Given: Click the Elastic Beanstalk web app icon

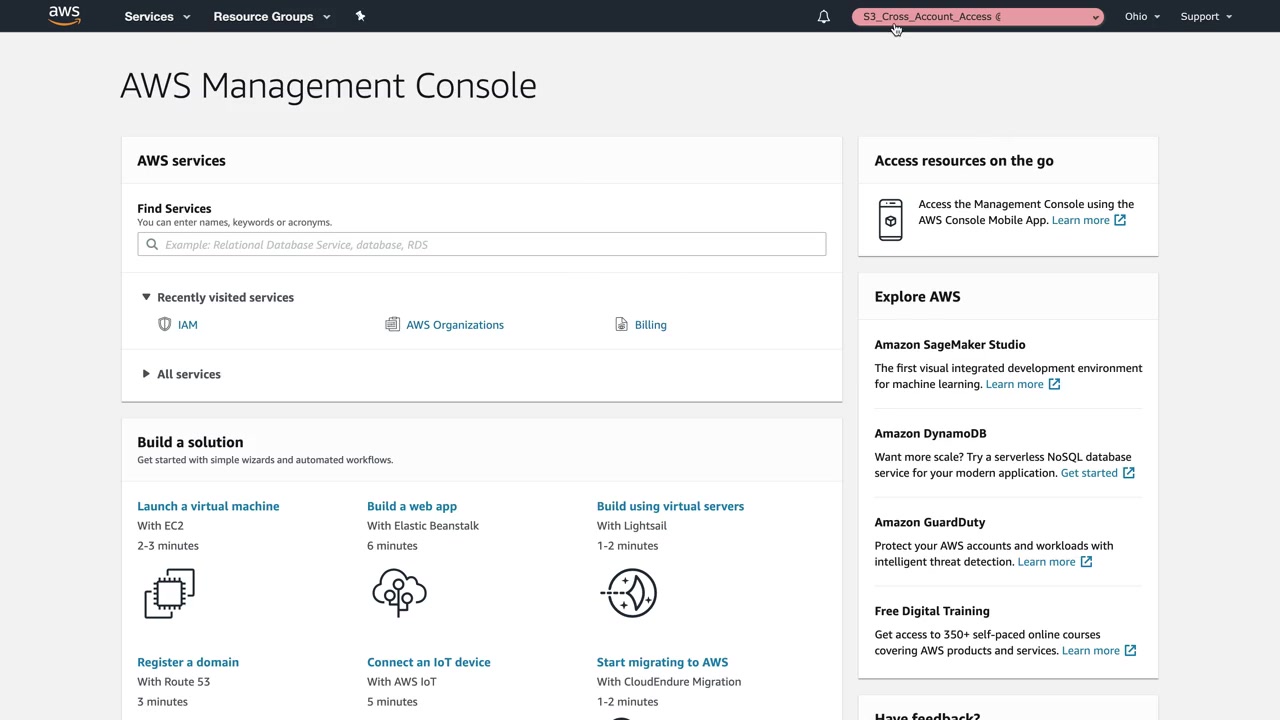Looking at the screenshot, I should (x=399, y=593).
